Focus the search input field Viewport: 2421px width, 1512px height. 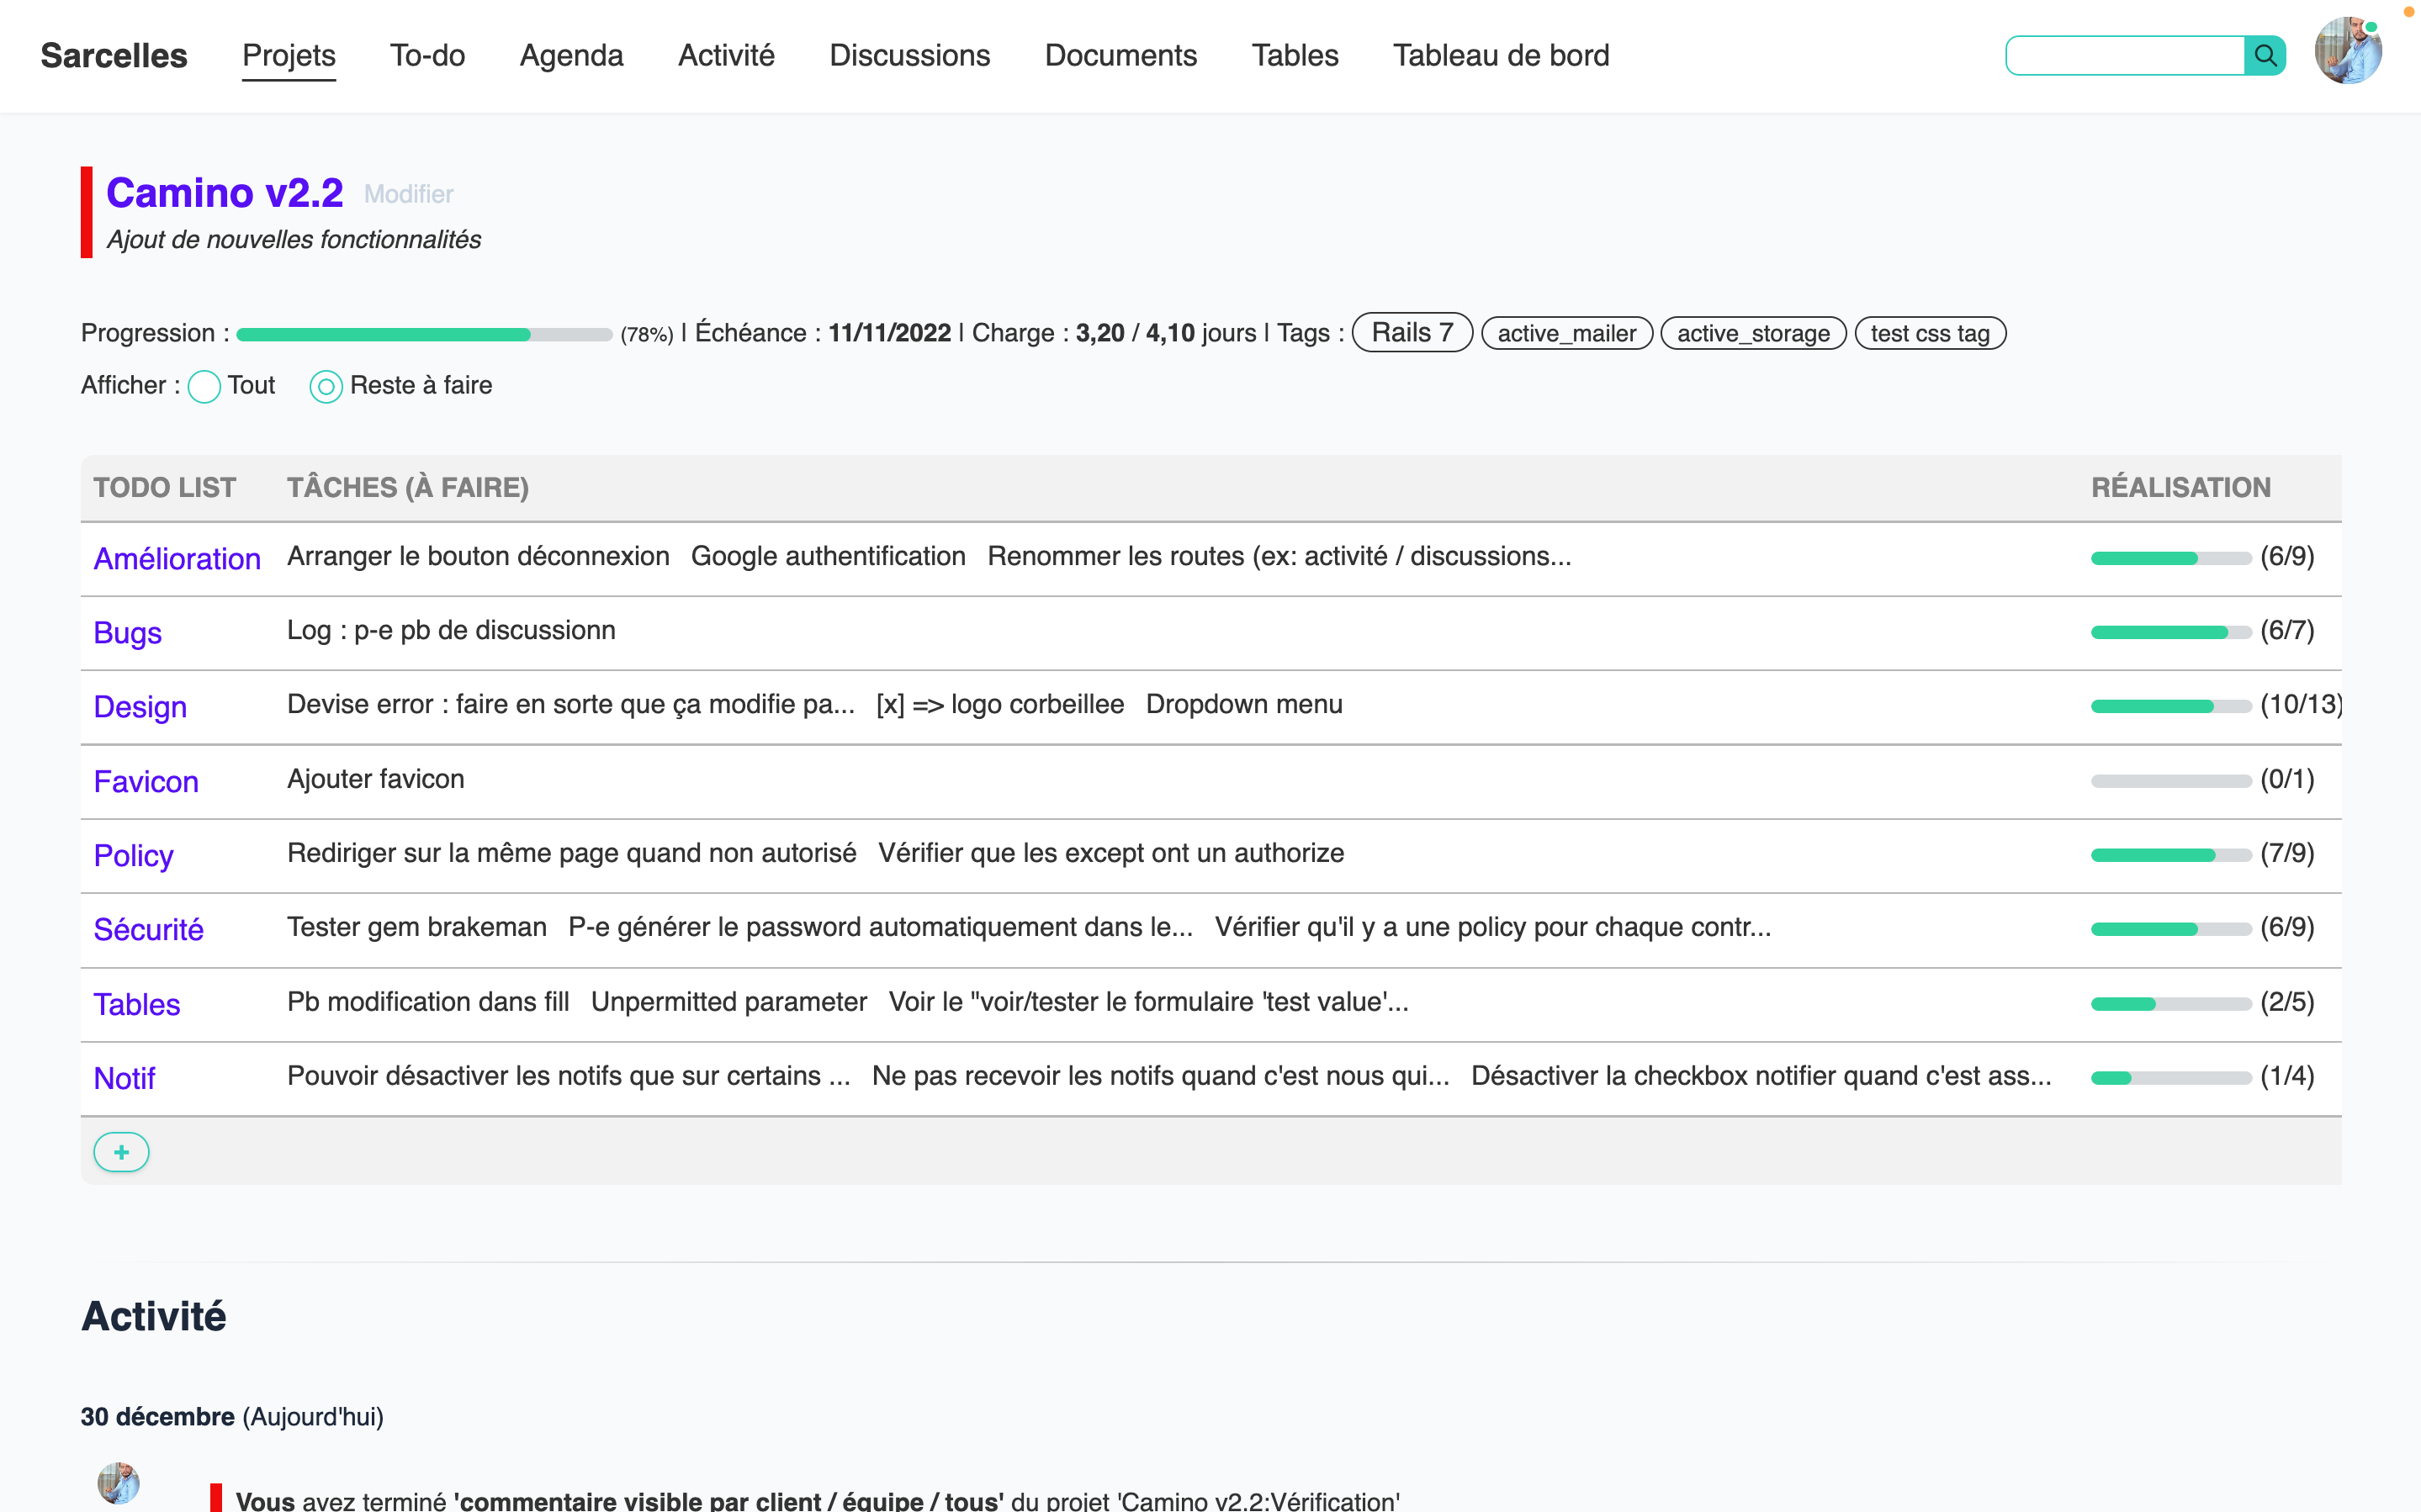(x=2124, y=56)
